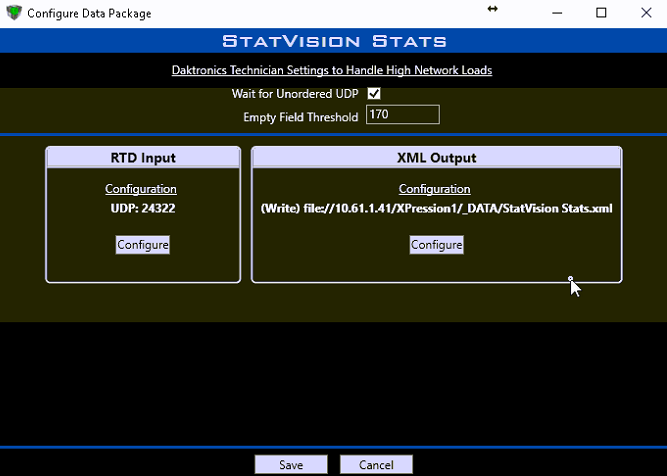
Task: Click the Configuration heading in XML Output
Action: (x=435, y=189)
